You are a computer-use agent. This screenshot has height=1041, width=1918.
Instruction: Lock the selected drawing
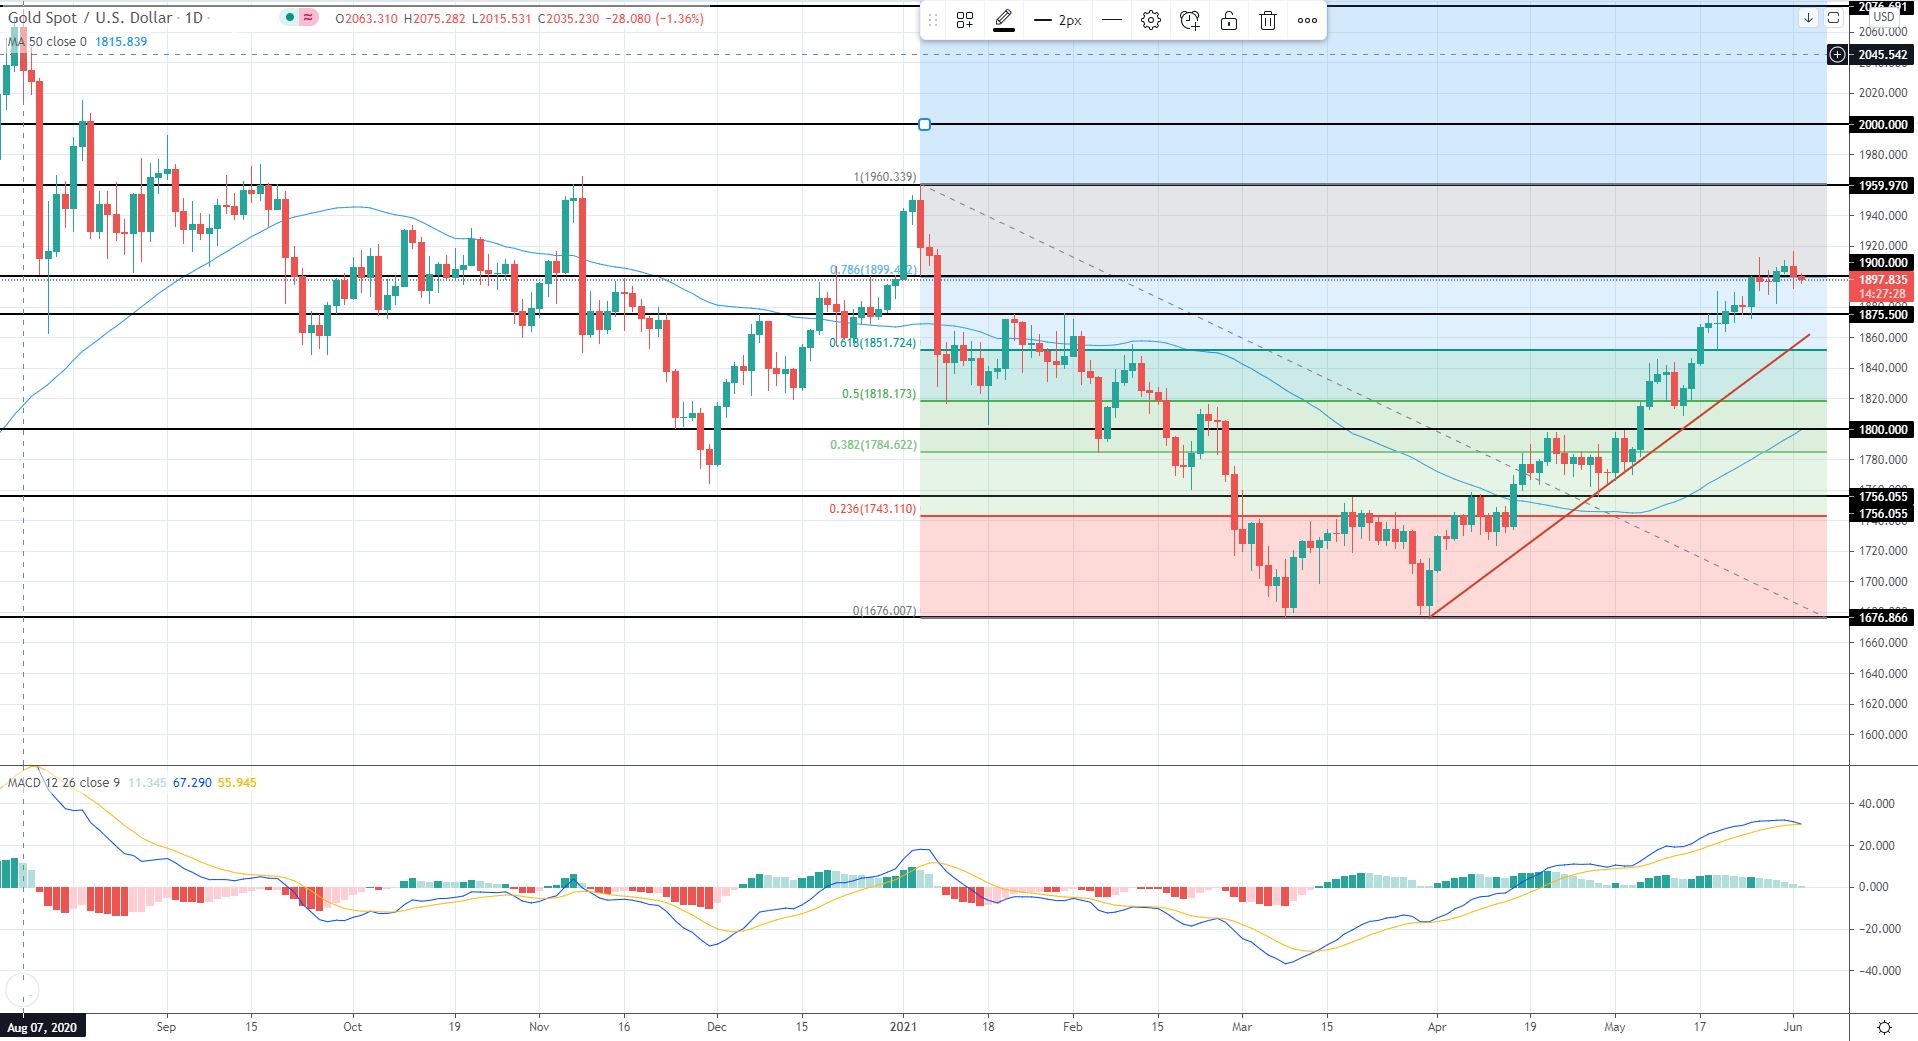coord(1229,20)
